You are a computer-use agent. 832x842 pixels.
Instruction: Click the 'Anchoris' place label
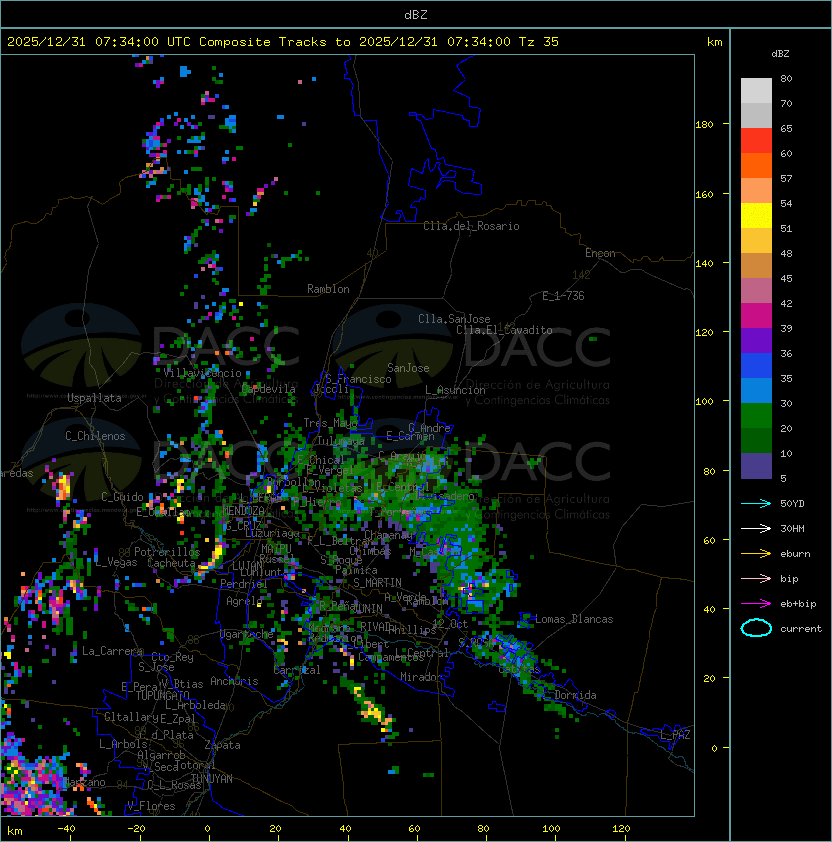pyautogui.click(x=234, y=681)
